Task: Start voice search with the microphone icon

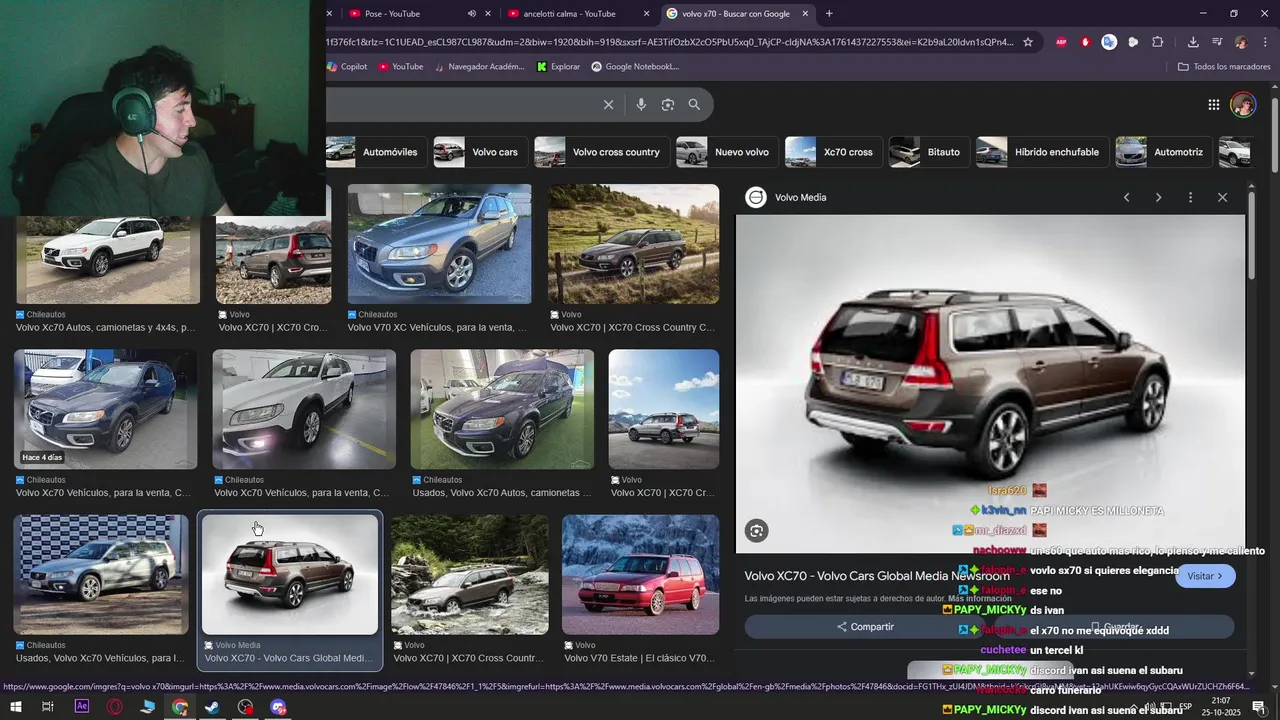Action: (x=641, y=104)
